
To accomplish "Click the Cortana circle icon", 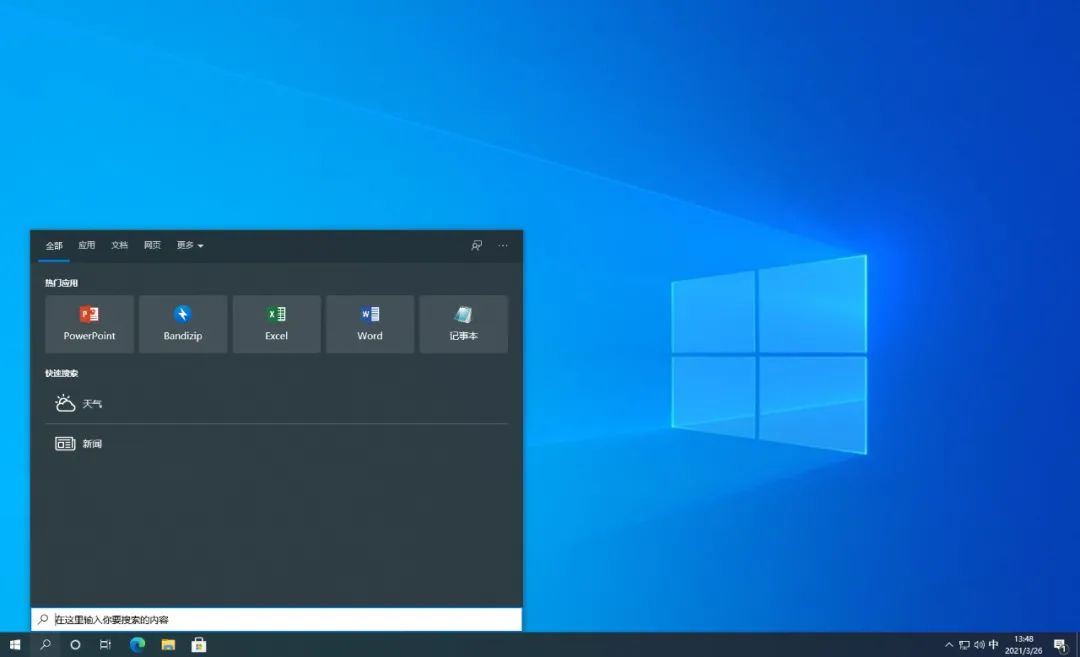I will (x=75, y=645).
